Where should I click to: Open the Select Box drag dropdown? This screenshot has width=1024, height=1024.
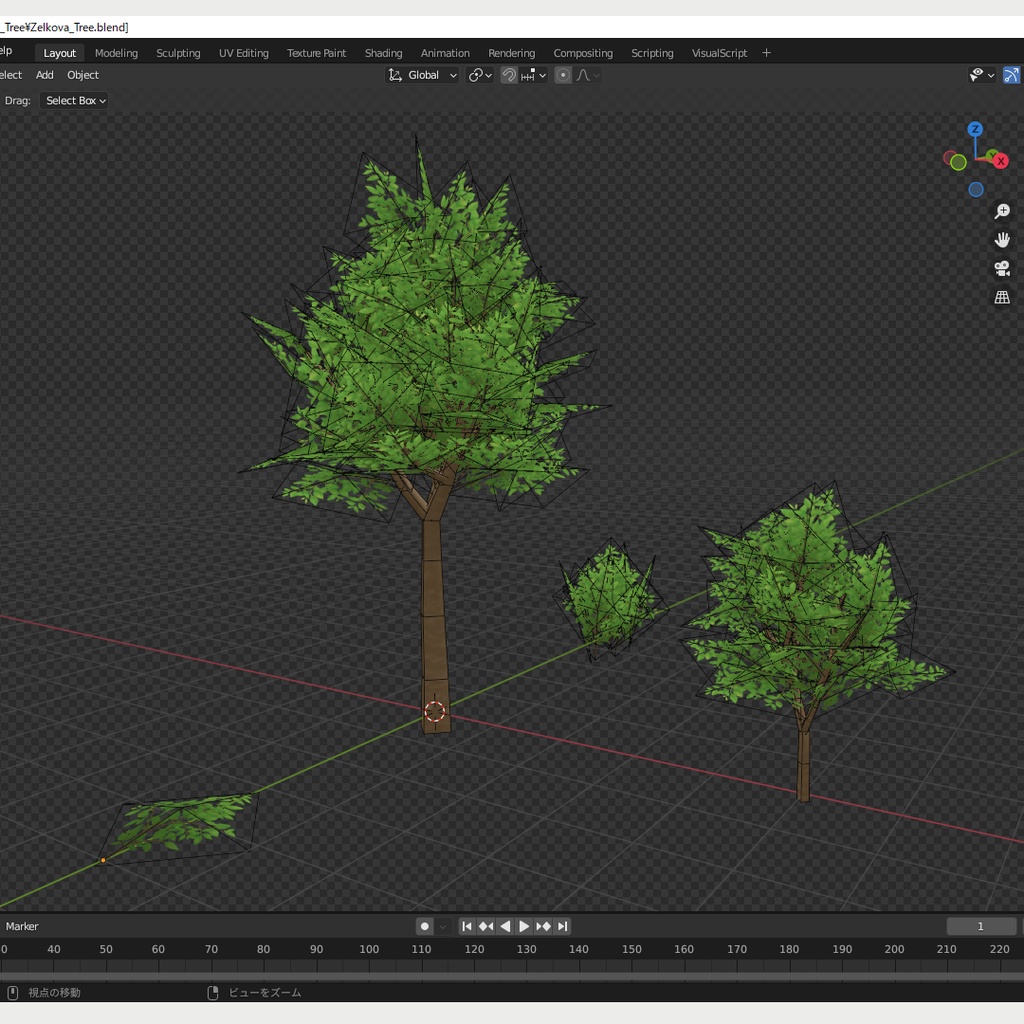click(x=75, y=100)
